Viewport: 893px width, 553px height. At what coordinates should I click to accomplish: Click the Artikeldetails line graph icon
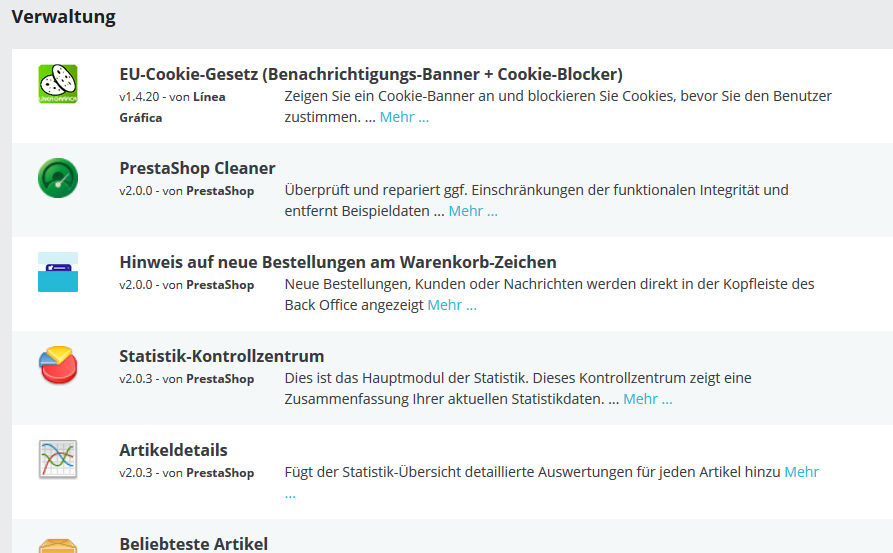pos(58,460)
